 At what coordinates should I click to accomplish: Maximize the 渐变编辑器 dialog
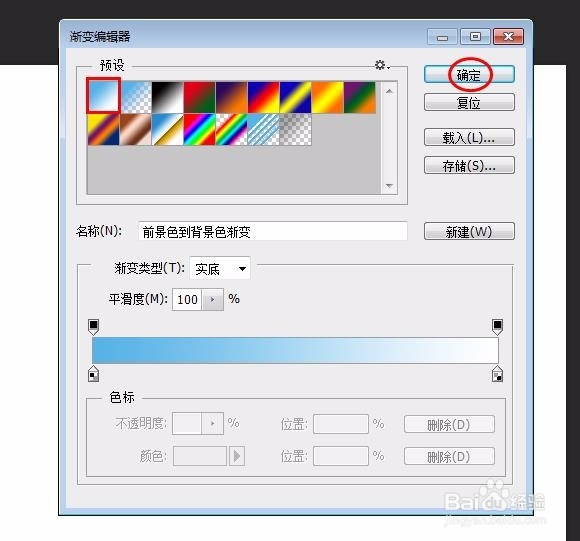pyautogui.click(x=475, y=37)
